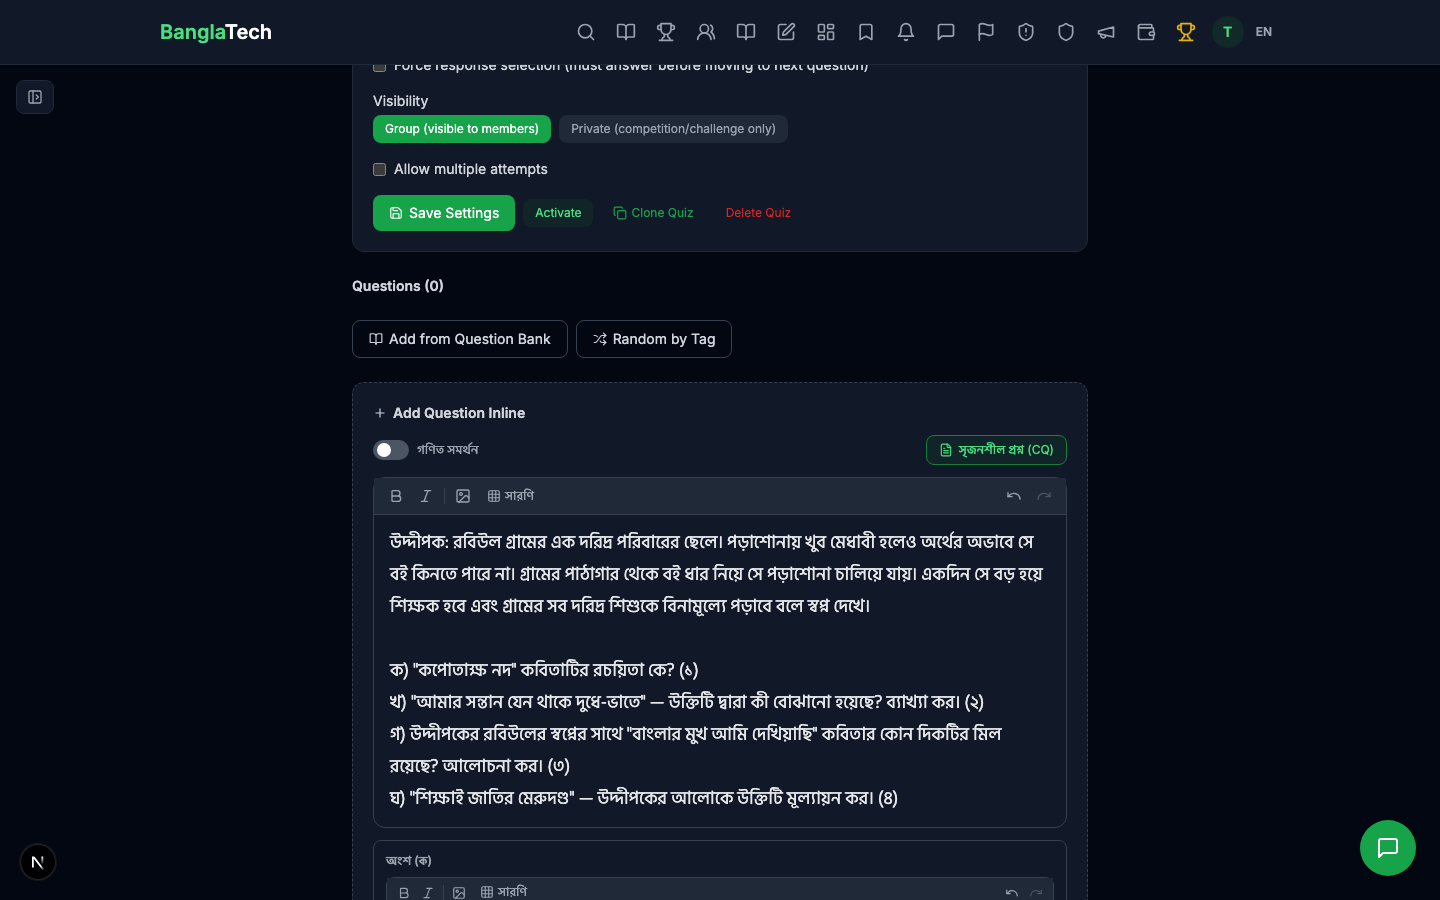Image resolution: width=1440 pixels, height=900 pixels.
Task: Select Group visibility option
Action: pos(461,129)
